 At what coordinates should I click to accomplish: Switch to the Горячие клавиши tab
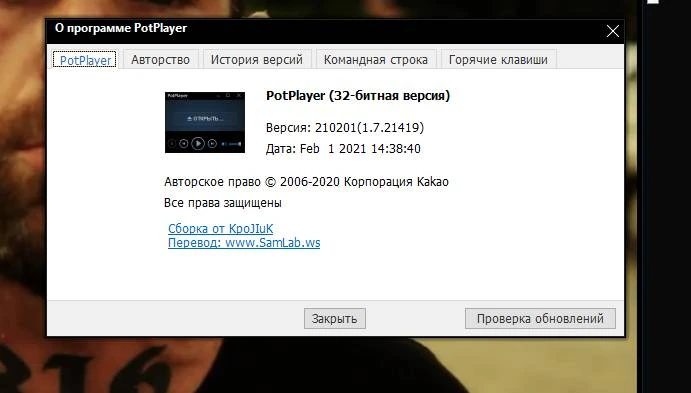click(498, 59)
